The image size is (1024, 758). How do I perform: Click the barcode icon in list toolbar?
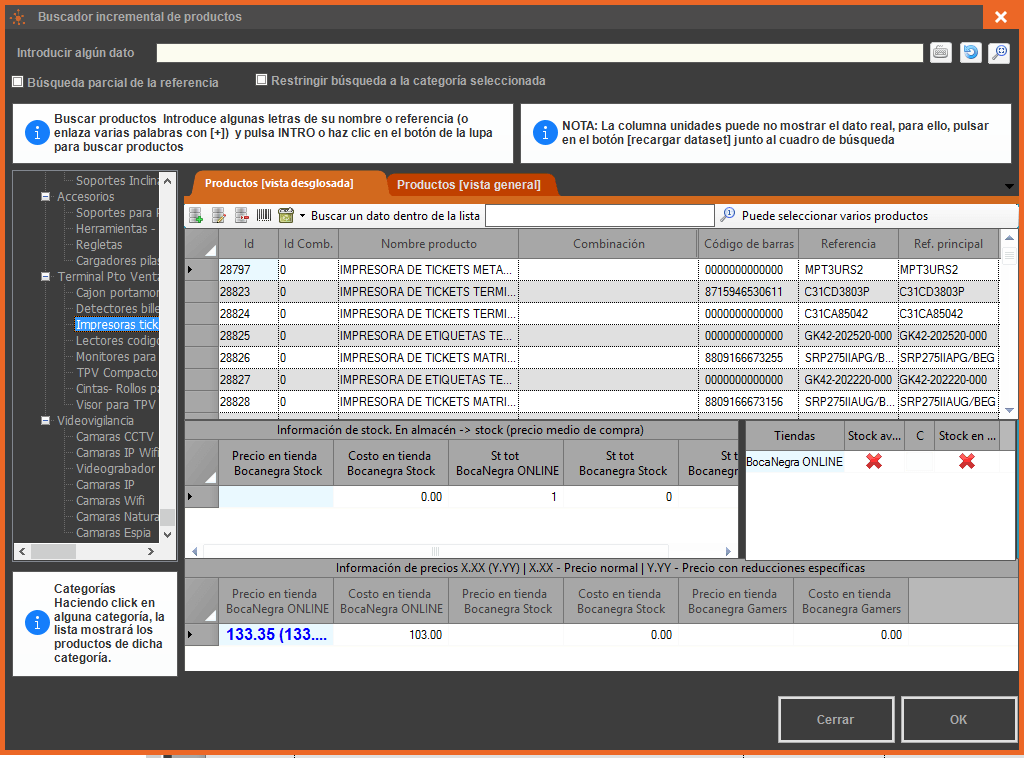tap(264, 216)
